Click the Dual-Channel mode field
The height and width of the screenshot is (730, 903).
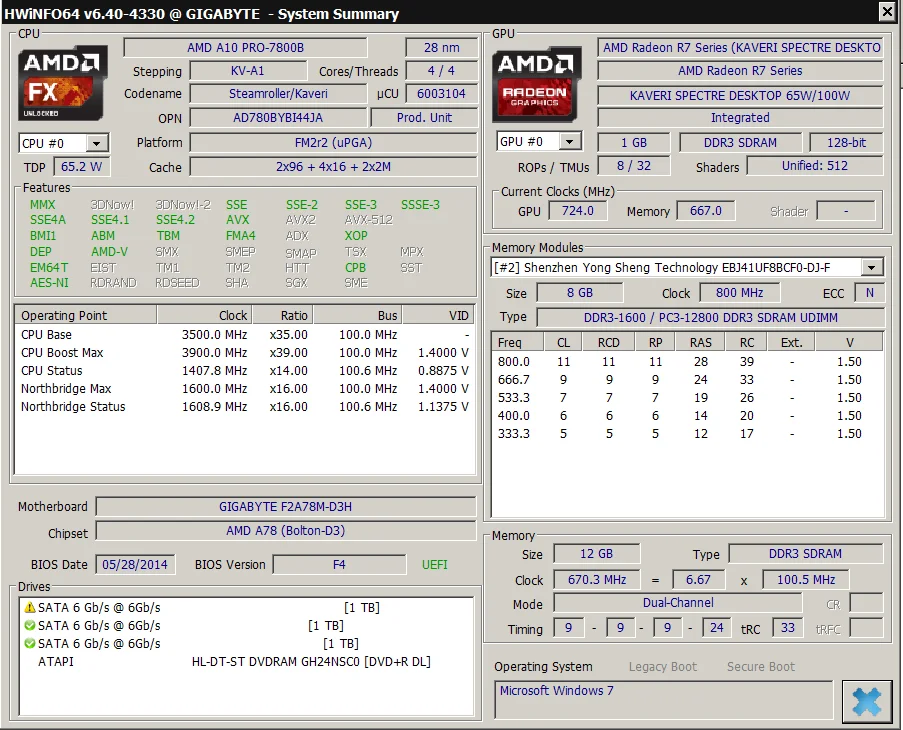pyautogui.click(x=678, y=603)
